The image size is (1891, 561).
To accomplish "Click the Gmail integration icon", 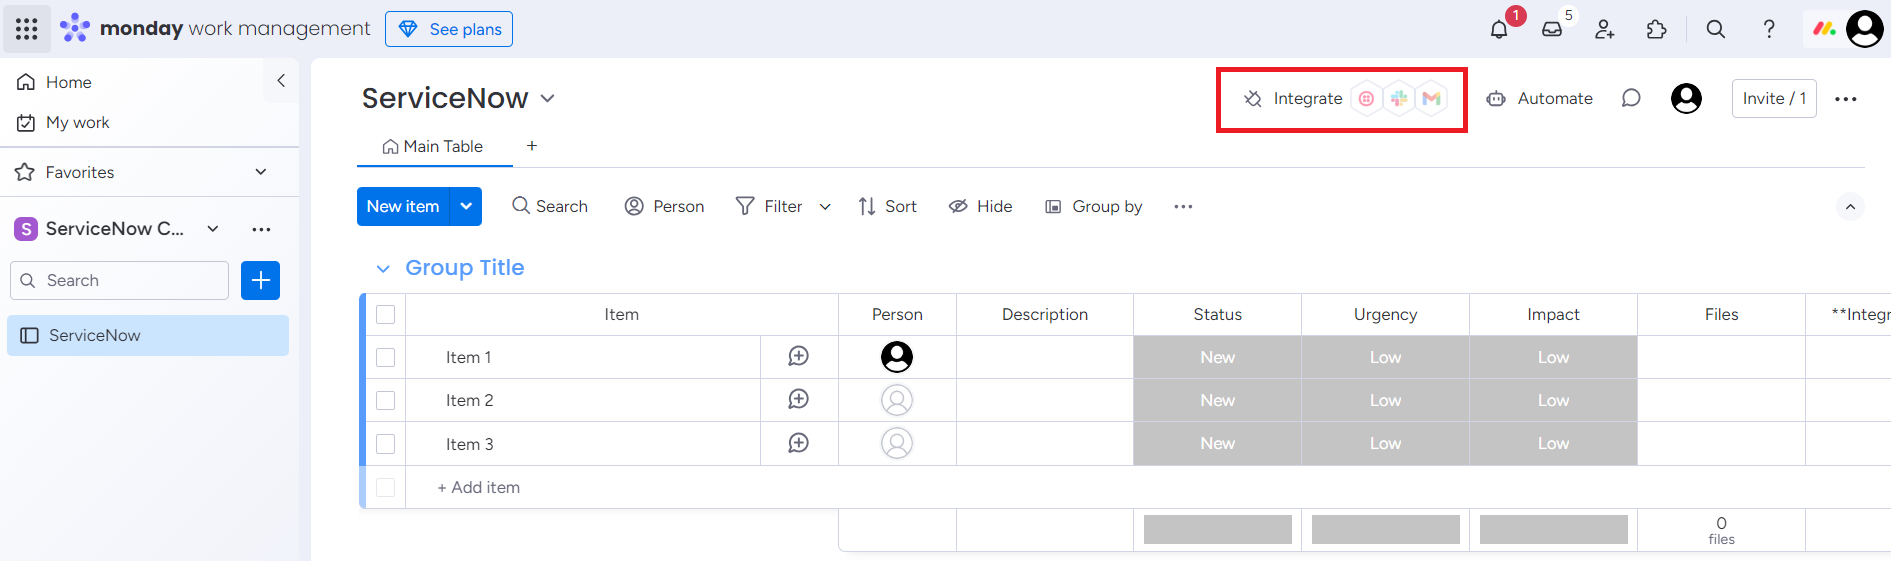I will (x=1432, y=98).
